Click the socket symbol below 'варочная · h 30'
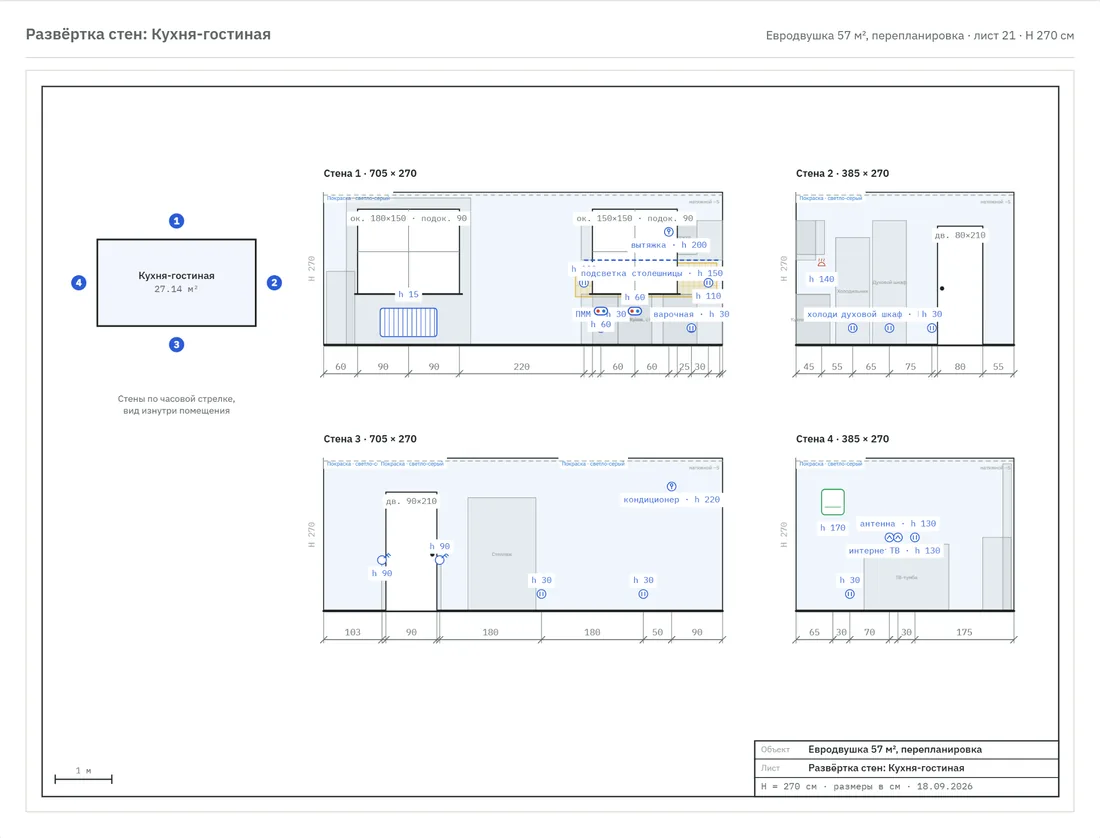Viewport: 1100px width, 838px height. click(x=691, y=327)
